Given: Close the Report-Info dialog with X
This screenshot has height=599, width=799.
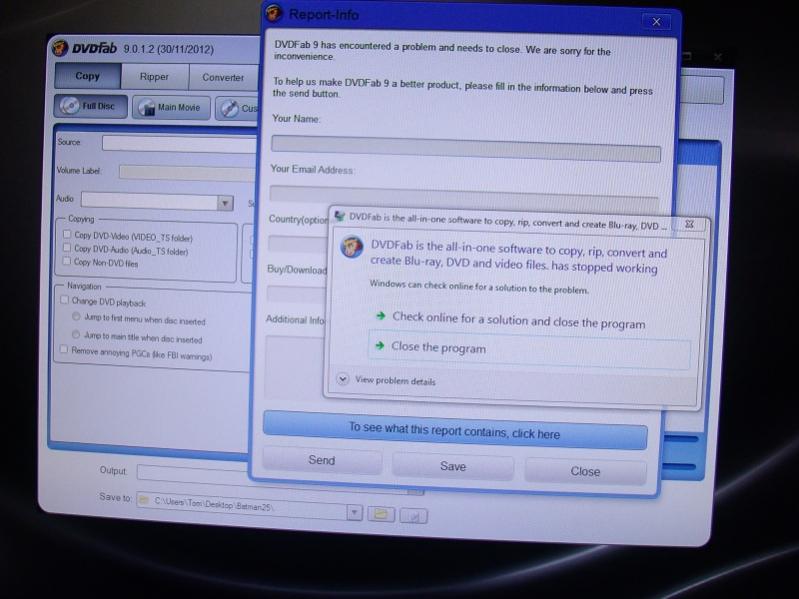Looking at the screenshot, I should [x=657, y=21].
